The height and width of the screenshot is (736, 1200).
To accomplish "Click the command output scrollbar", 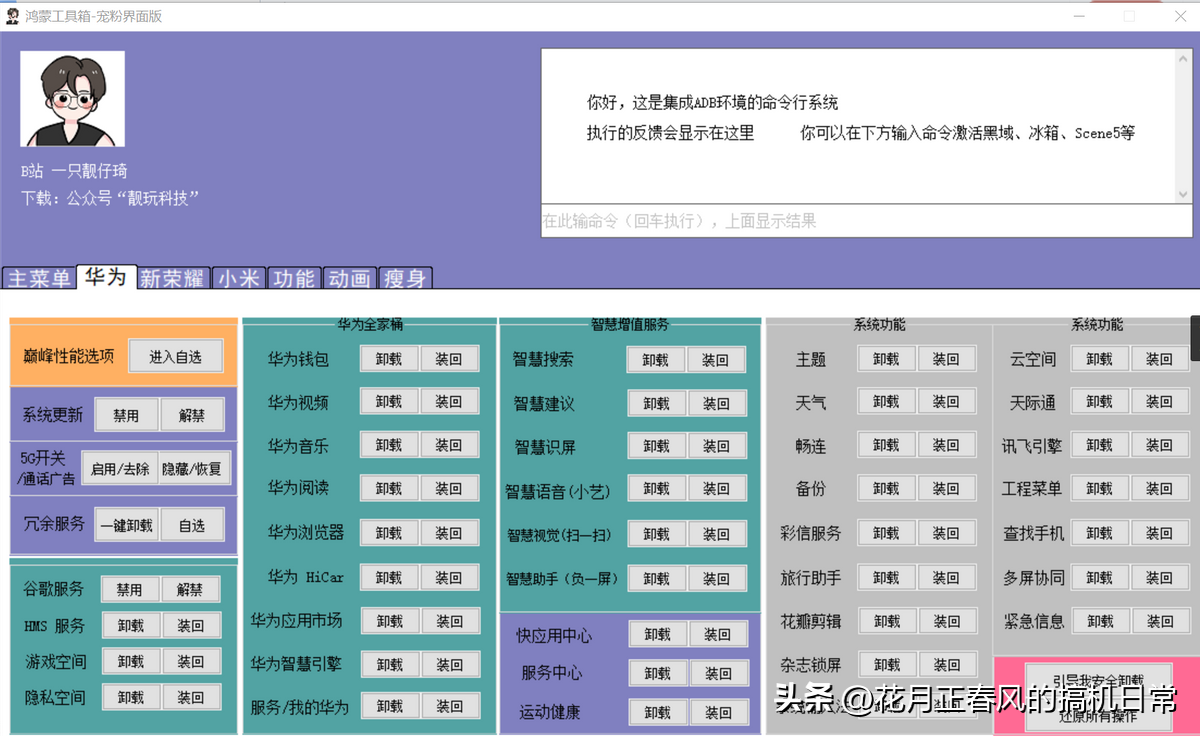I will tap(1183, 127).
